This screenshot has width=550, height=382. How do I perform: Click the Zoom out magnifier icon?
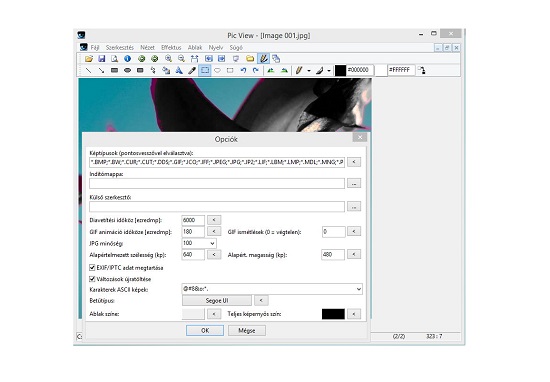(181, 59)
